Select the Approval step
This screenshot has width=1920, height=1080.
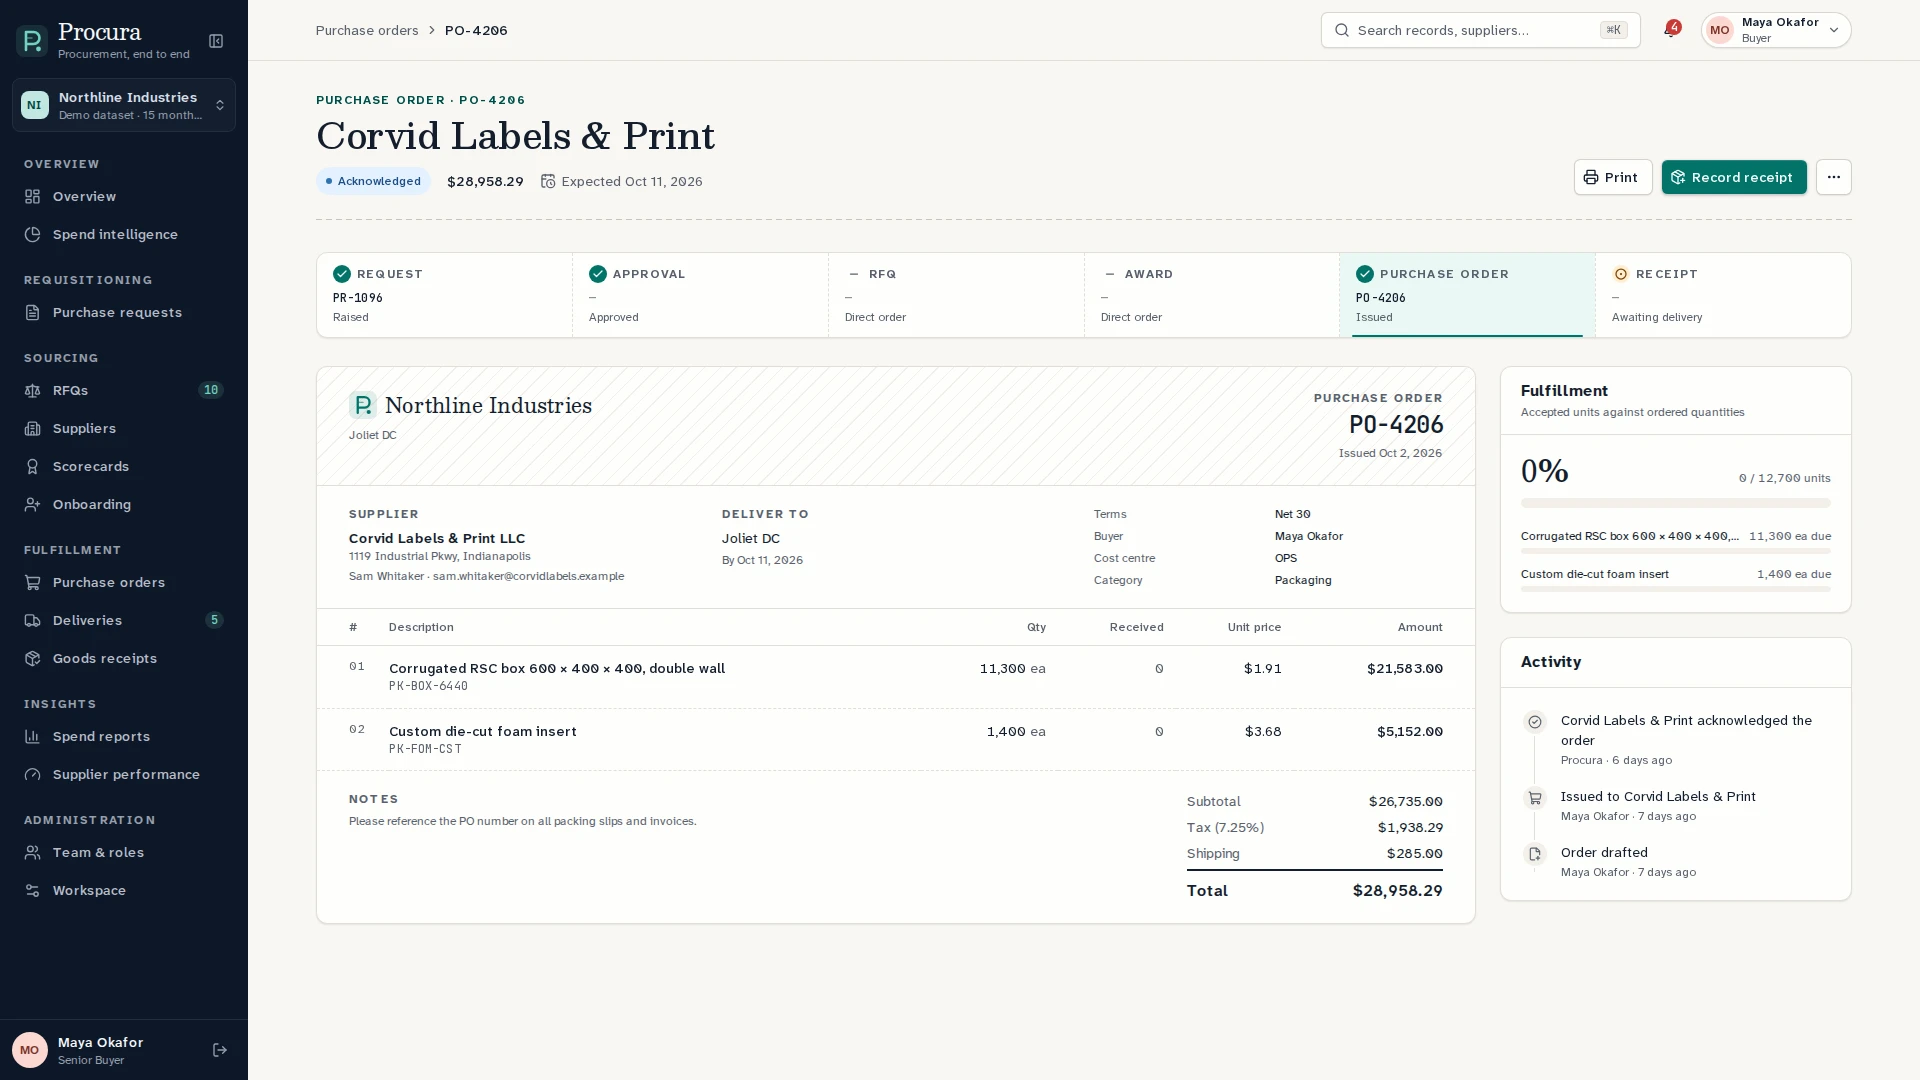[700, 295]
